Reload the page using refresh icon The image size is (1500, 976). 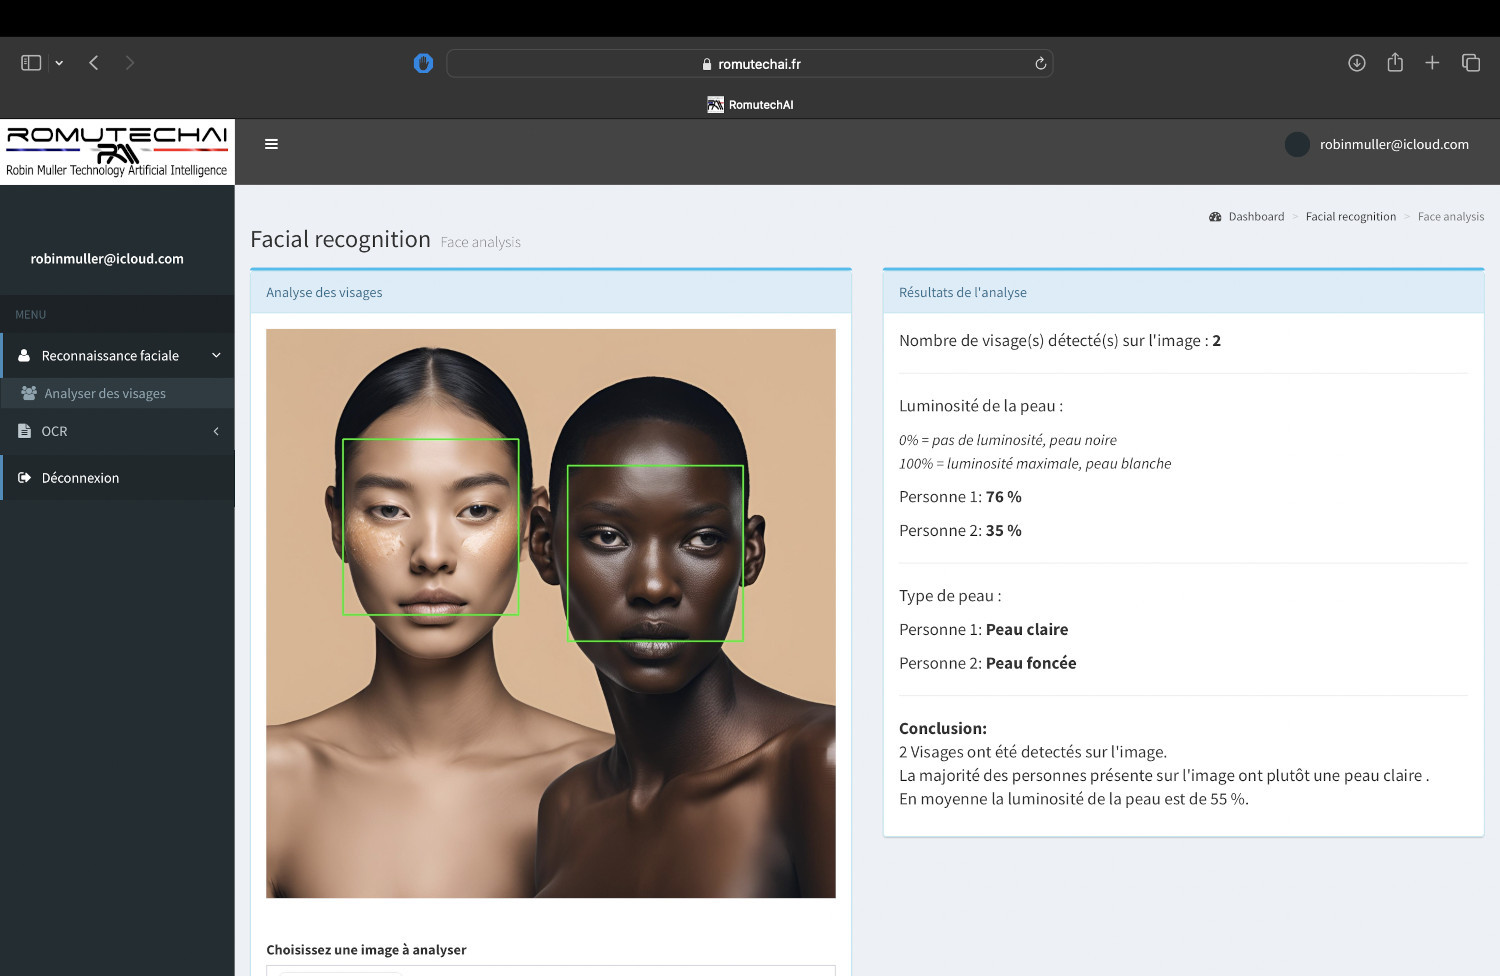(x=1040, y=64)
